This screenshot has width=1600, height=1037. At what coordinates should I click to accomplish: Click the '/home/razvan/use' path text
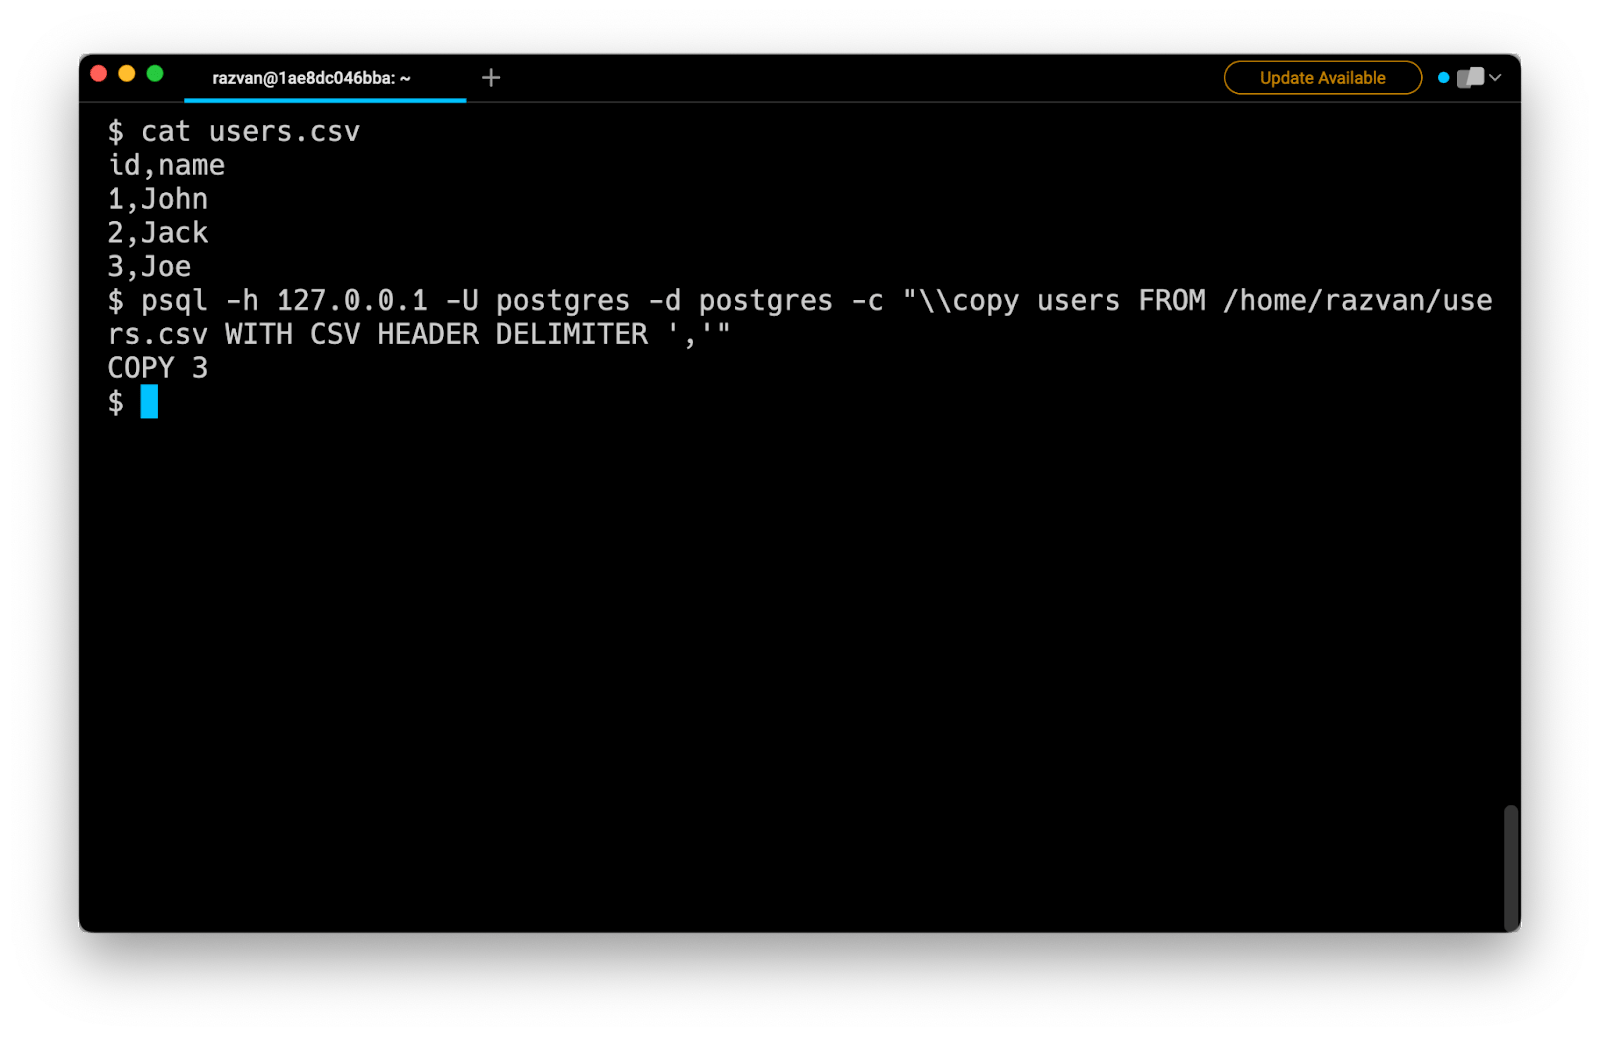(x=1357, y=301)
